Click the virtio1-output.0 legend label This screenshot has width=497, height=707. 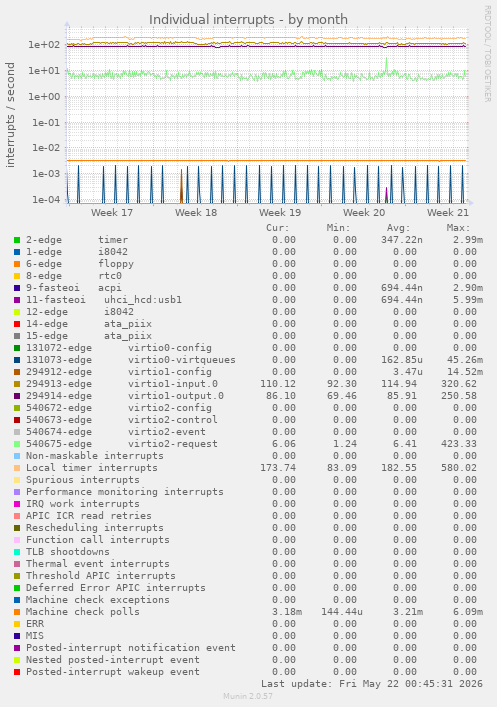click(176, 396)
